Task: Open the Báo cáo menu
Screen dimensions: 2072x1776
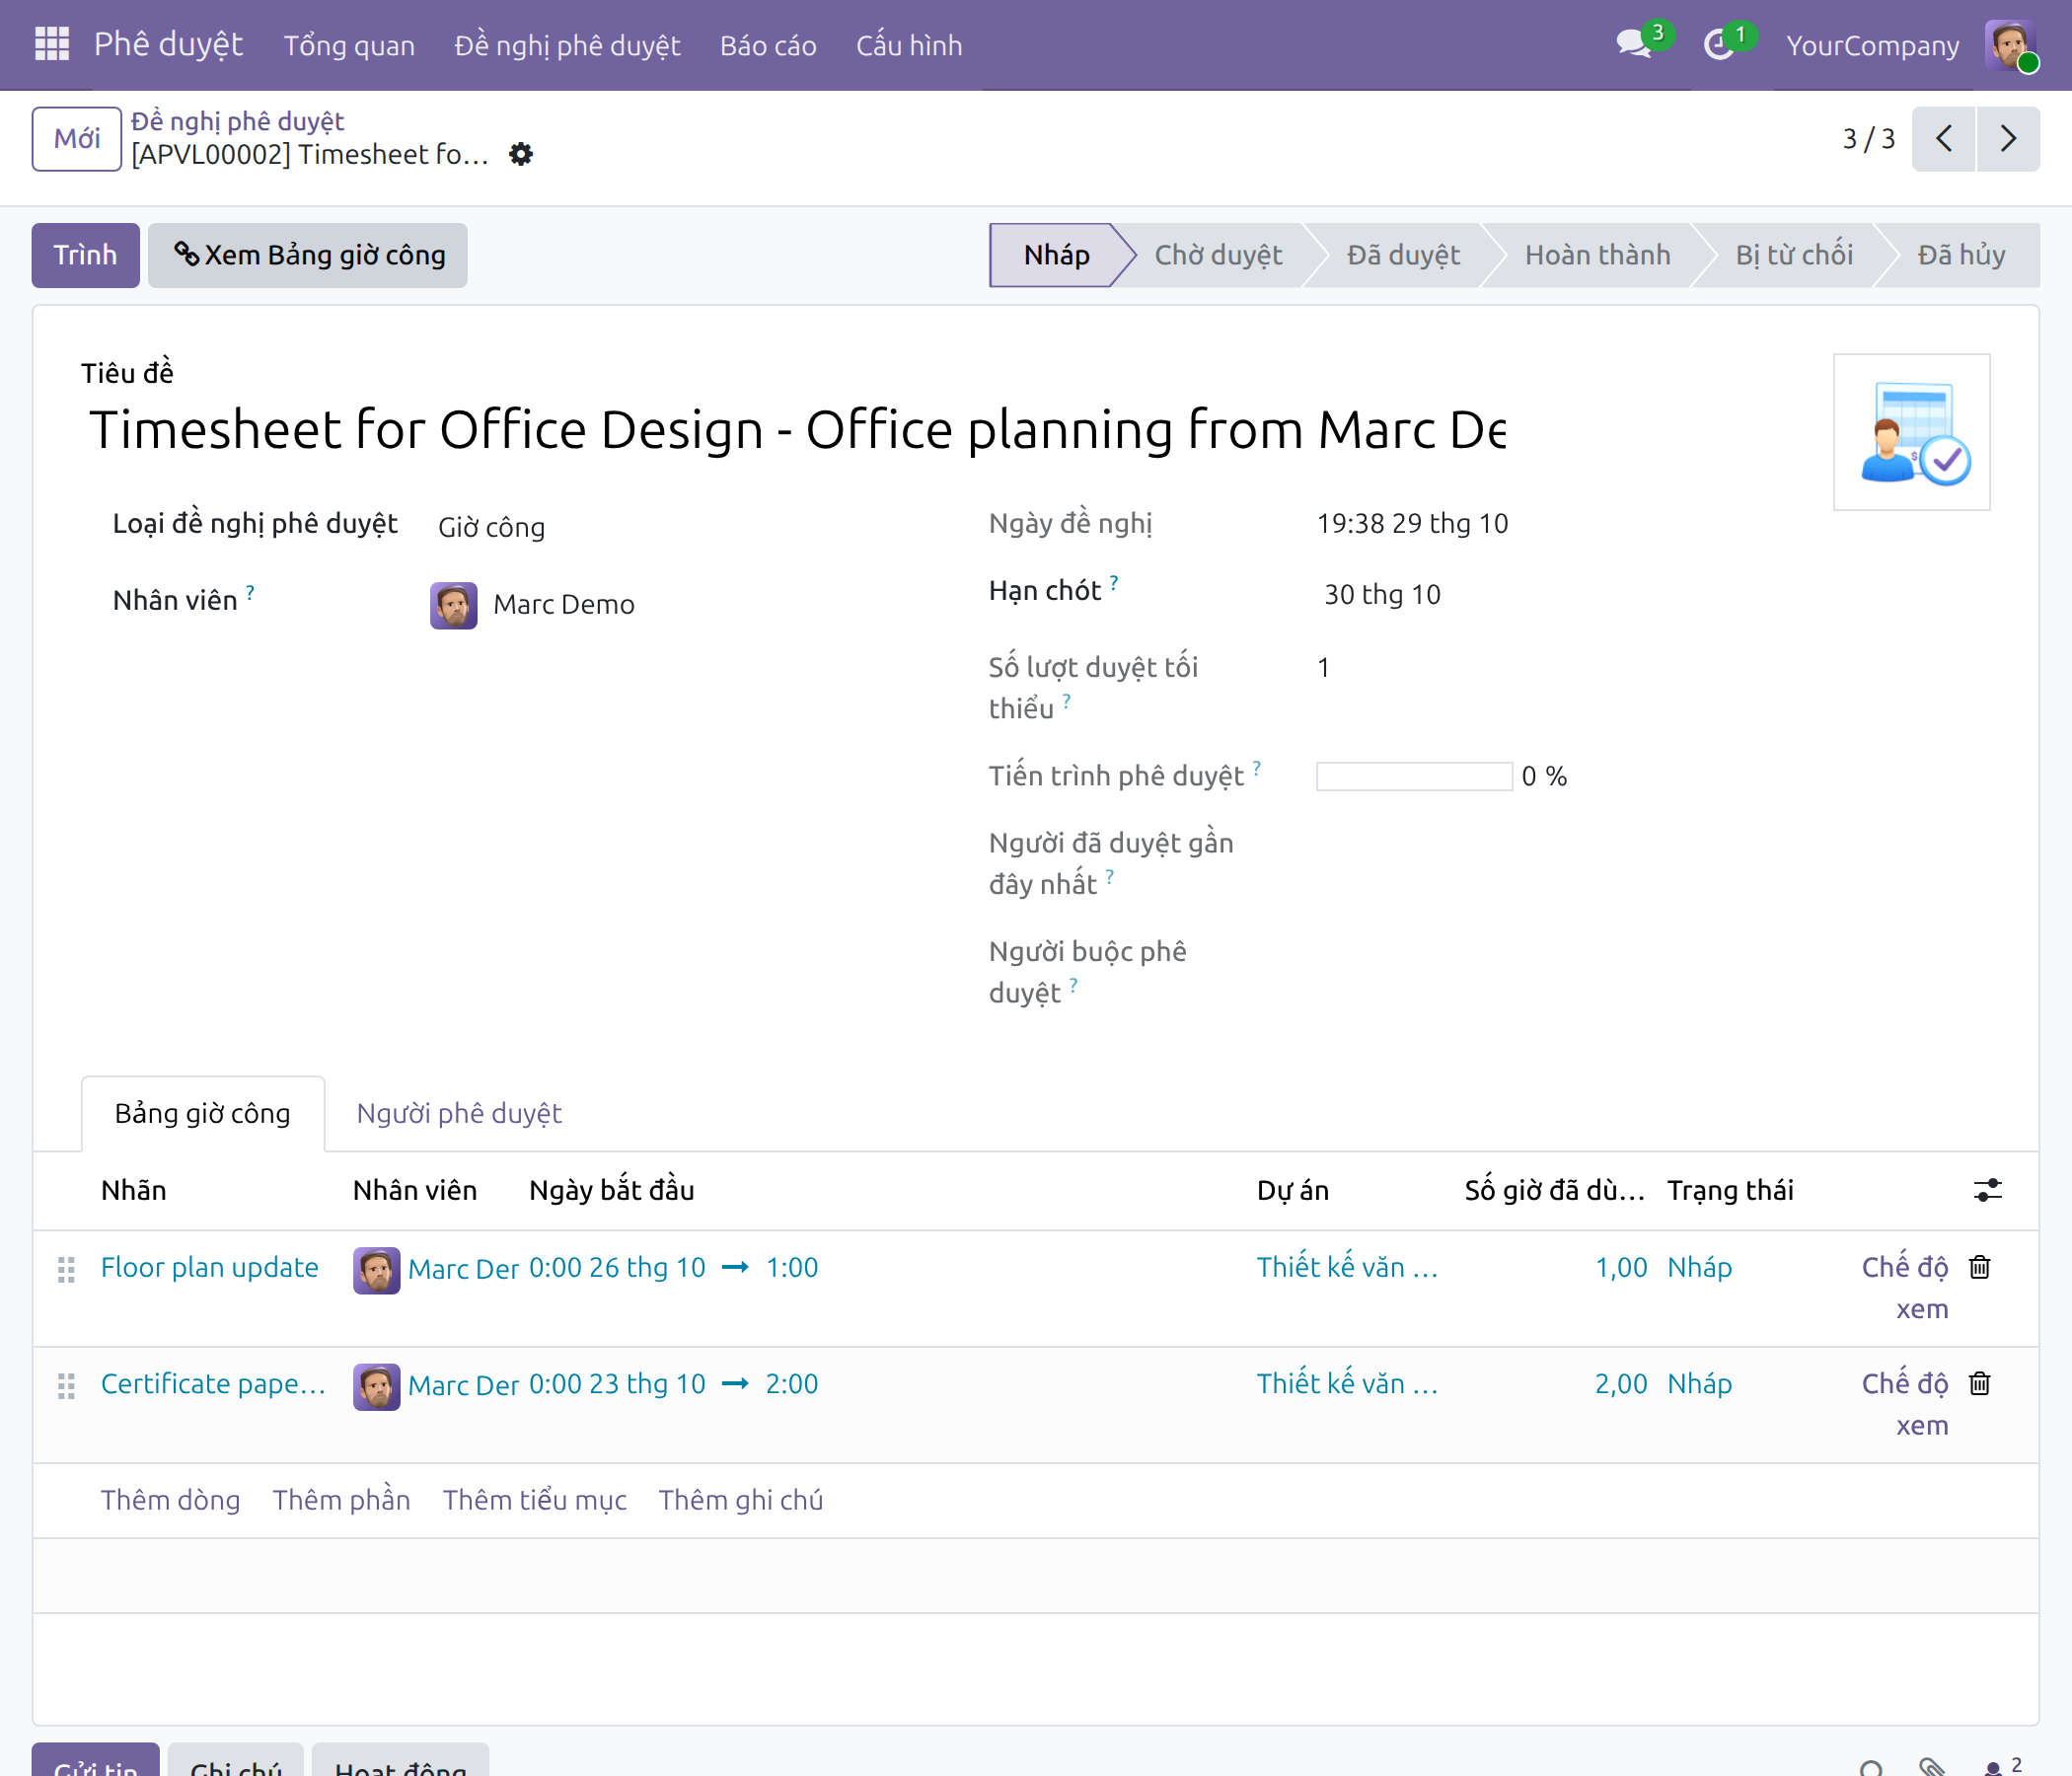Action: 768,46
